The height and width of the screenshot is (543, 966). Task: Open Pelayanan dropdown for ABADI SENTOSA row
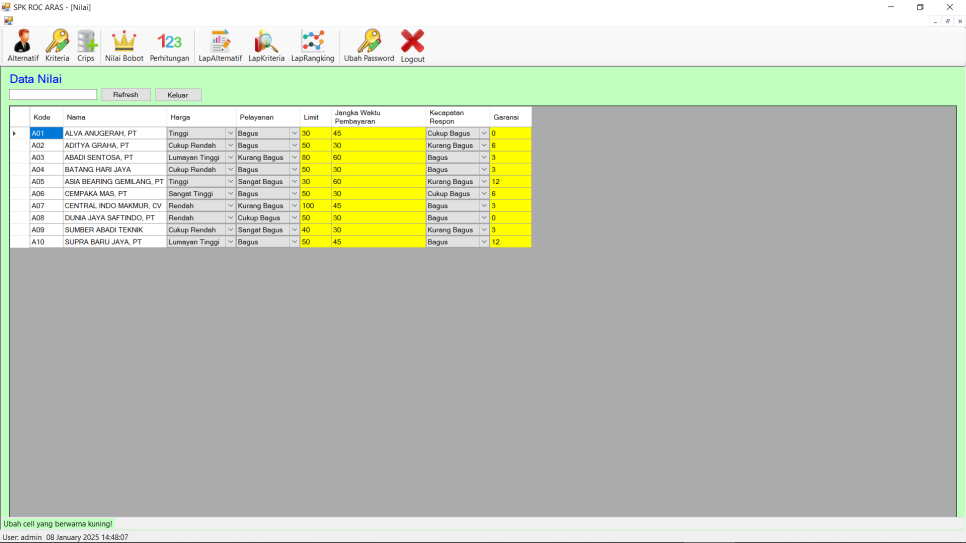click(x=294, y=157)
